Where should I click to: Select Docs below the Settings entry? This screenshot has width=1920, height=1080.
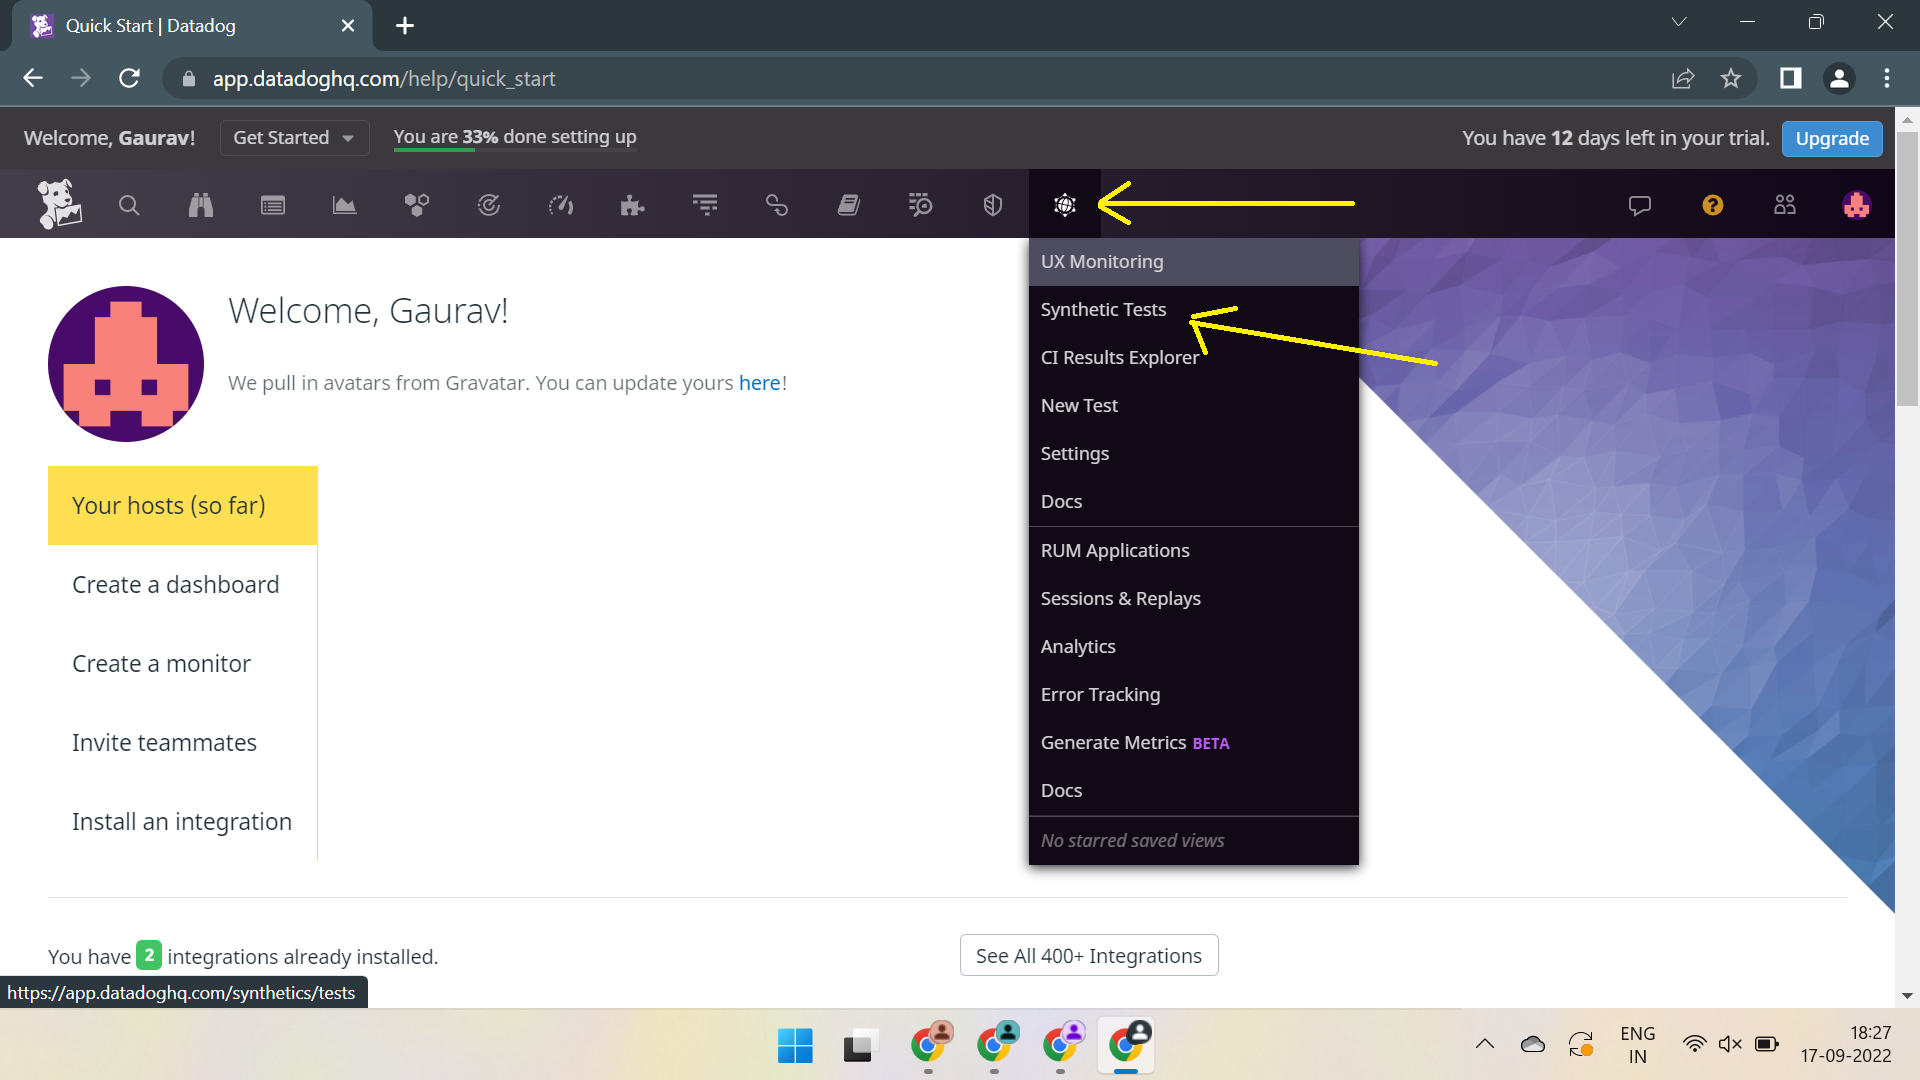pyautogui.click(x=1193, y=502)
